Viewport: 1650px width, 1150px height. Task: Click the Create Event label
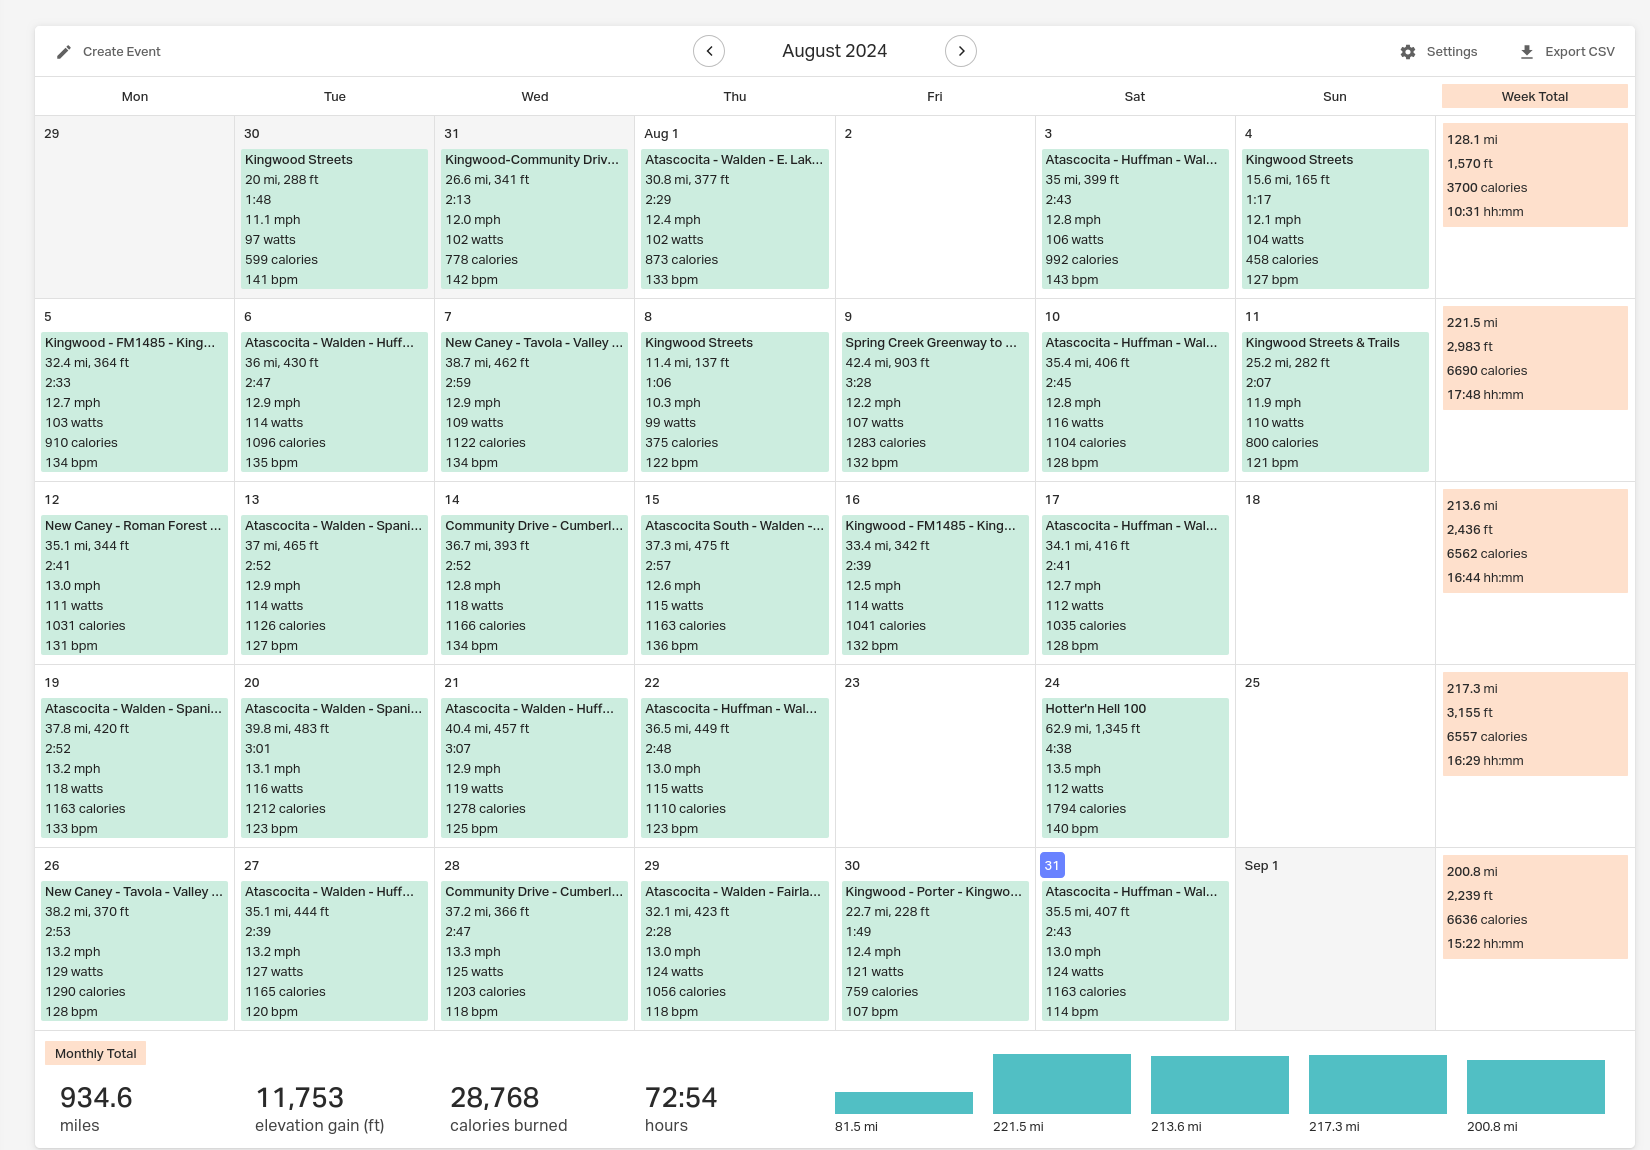click(x=122, y=52)
